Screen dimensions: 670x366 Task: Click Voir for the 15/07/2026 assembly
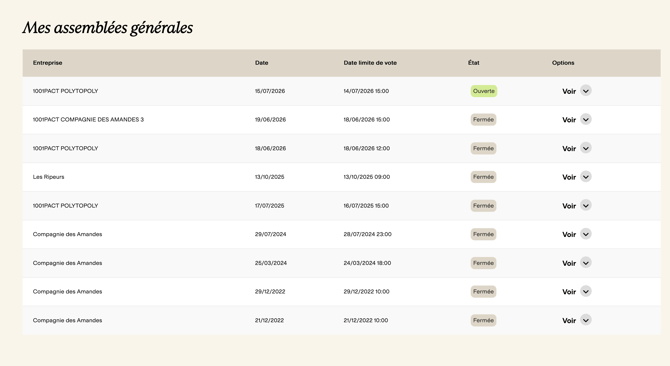pos(569,91)
